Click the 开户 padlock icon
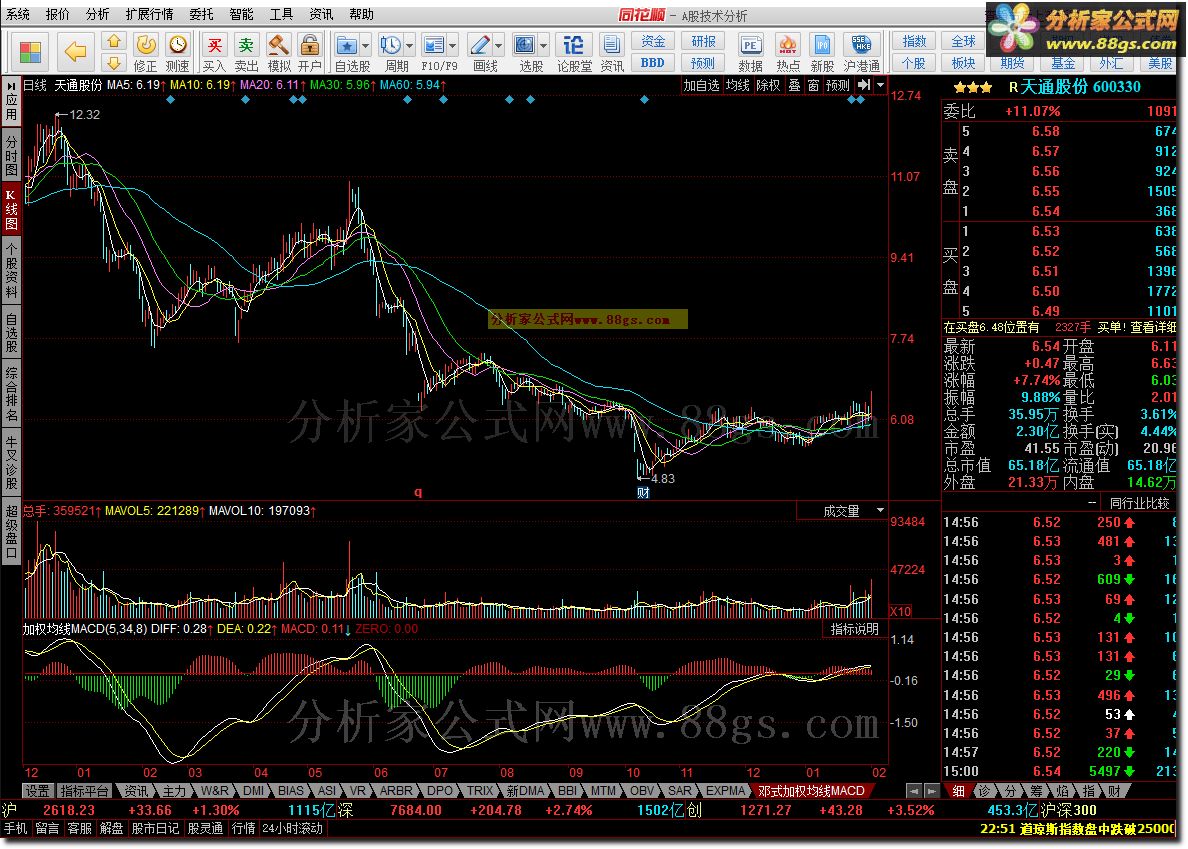 point(309,45)
